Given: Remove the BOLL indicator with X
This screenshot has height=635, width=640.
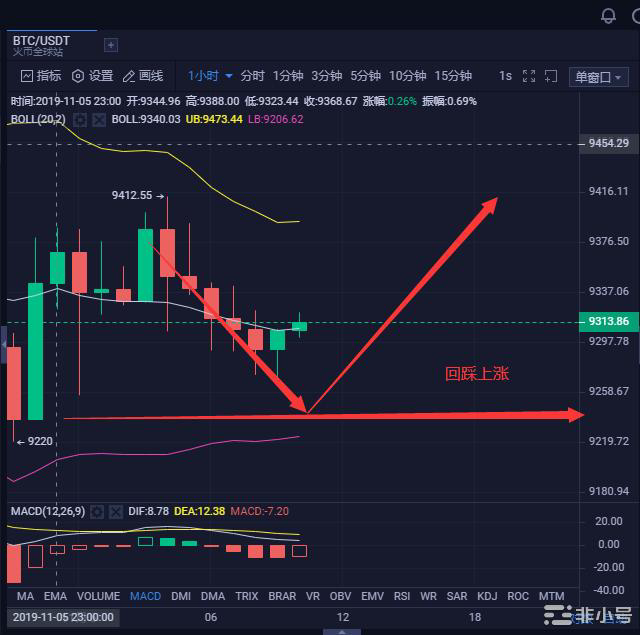Looking at the screenshot, I should [x=99, y=120].
